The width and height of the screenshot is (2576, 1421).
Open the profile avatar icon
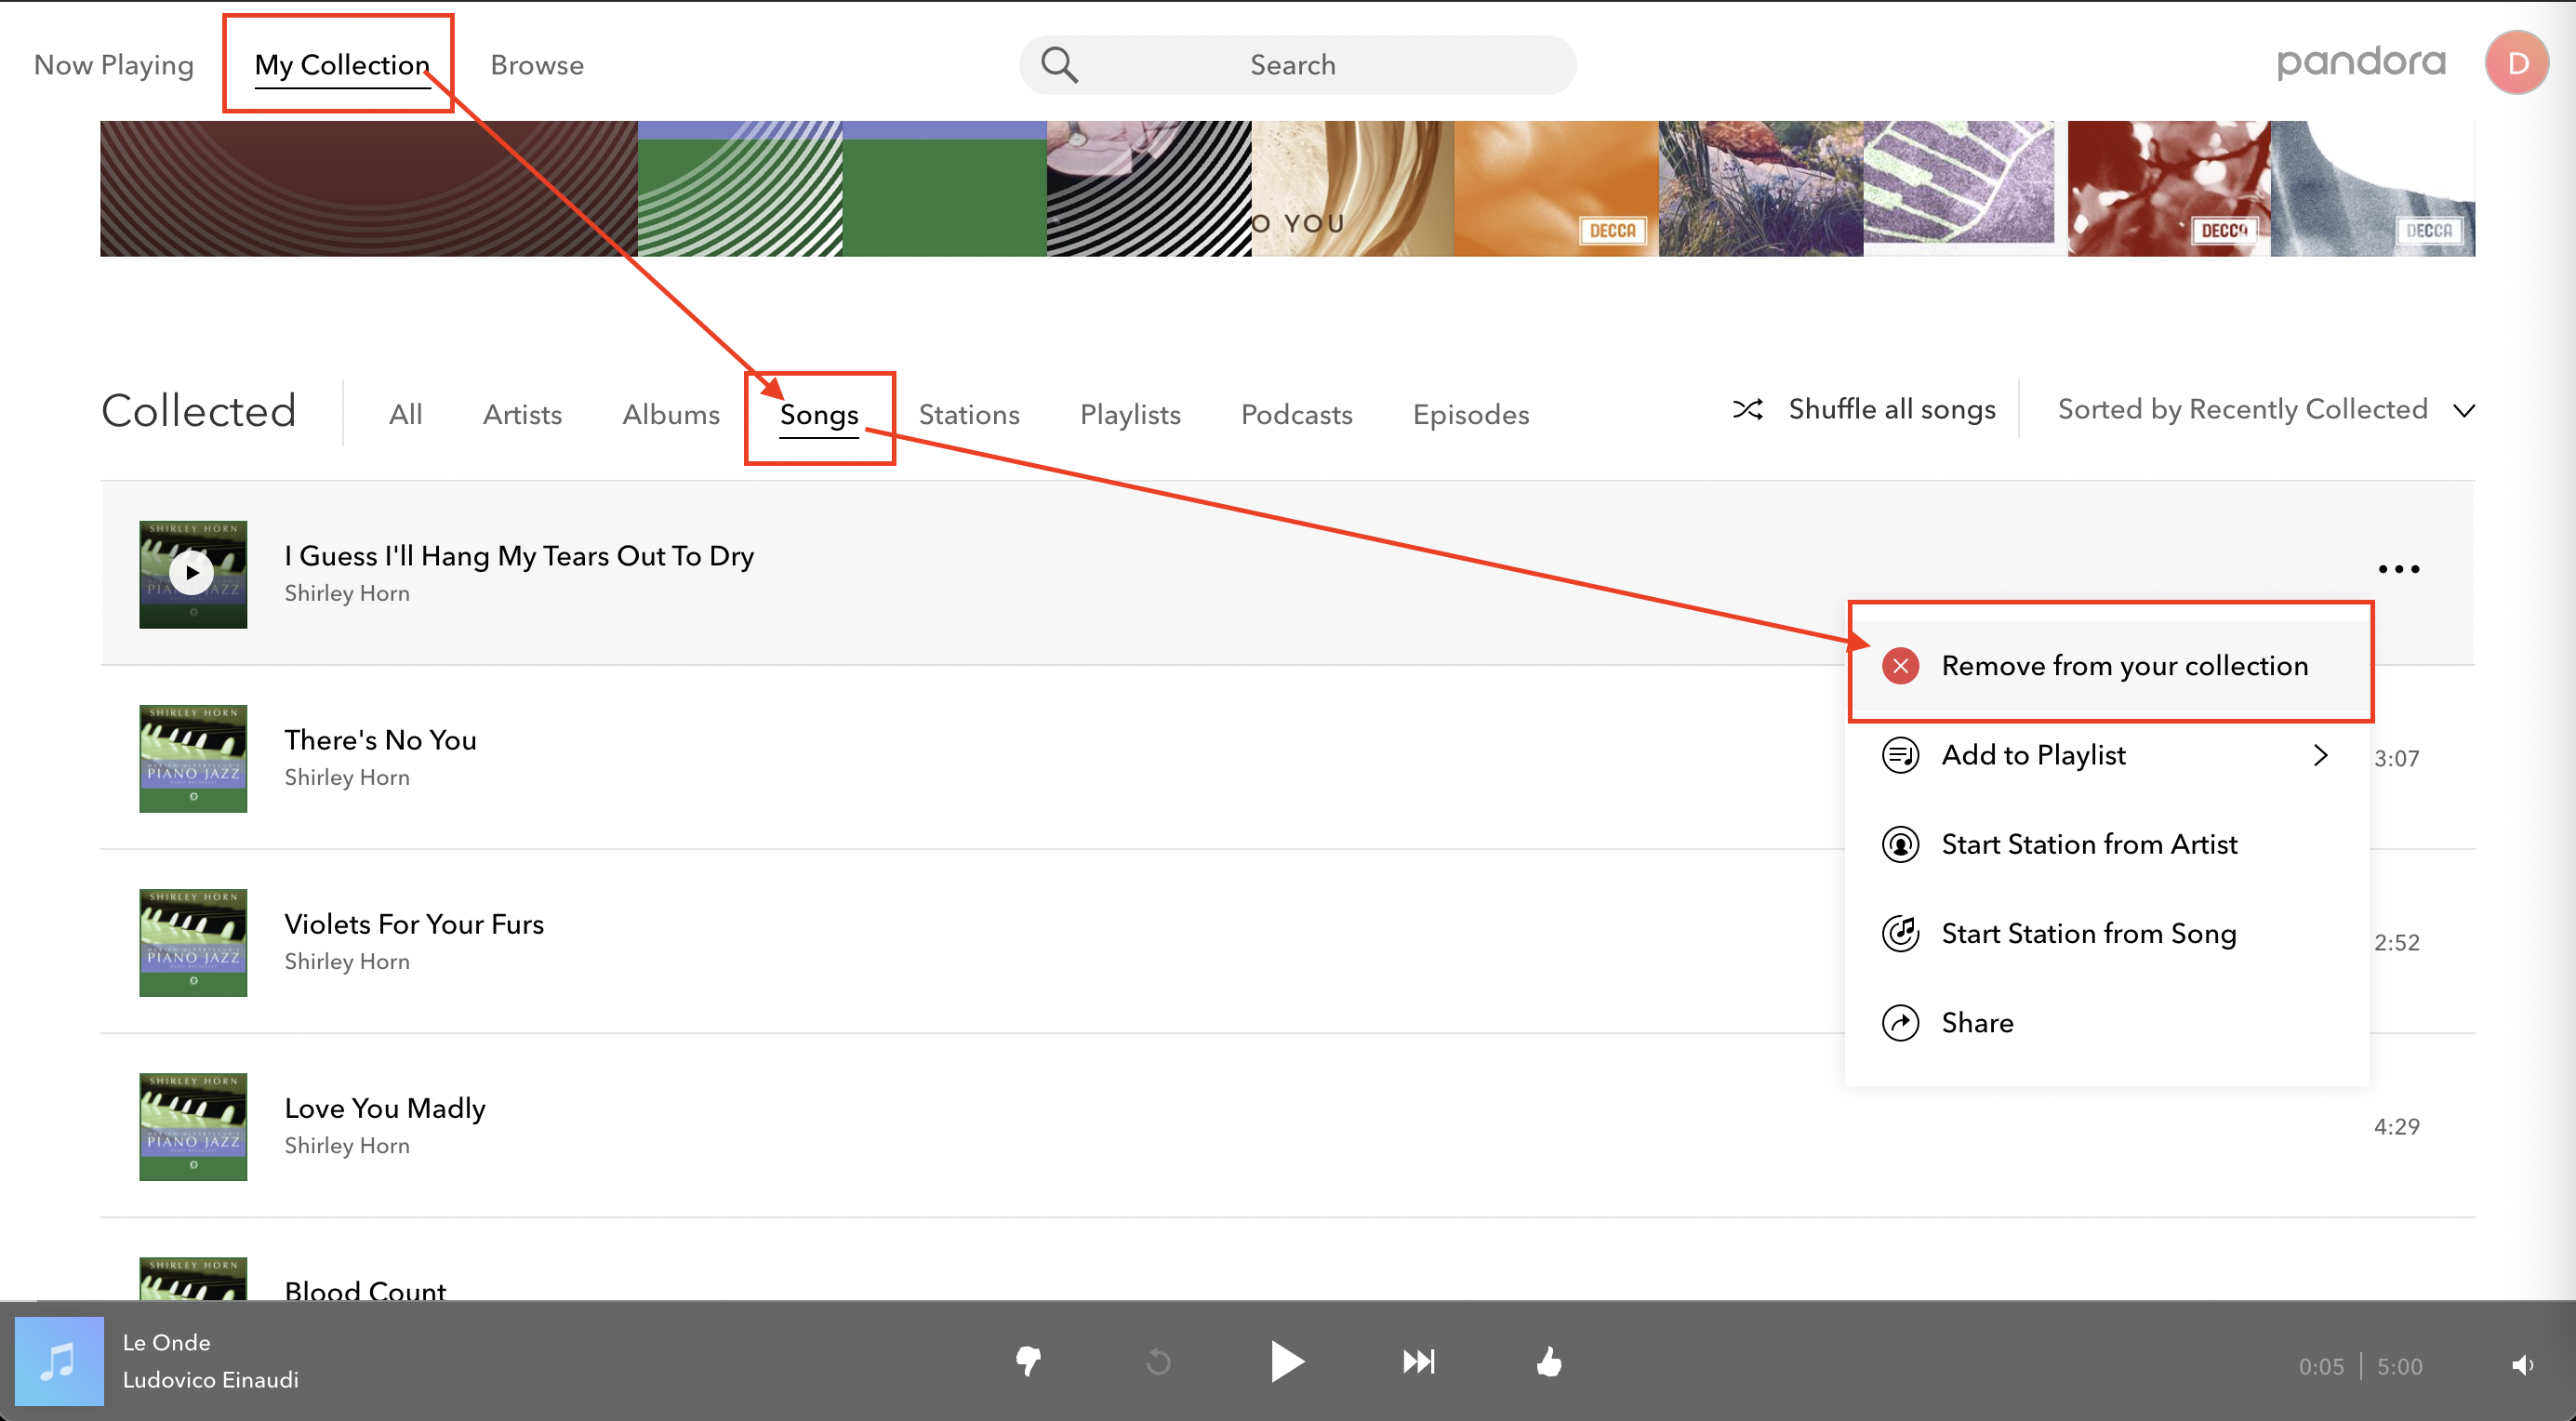pyautogui.click(x=2516, y=62)
